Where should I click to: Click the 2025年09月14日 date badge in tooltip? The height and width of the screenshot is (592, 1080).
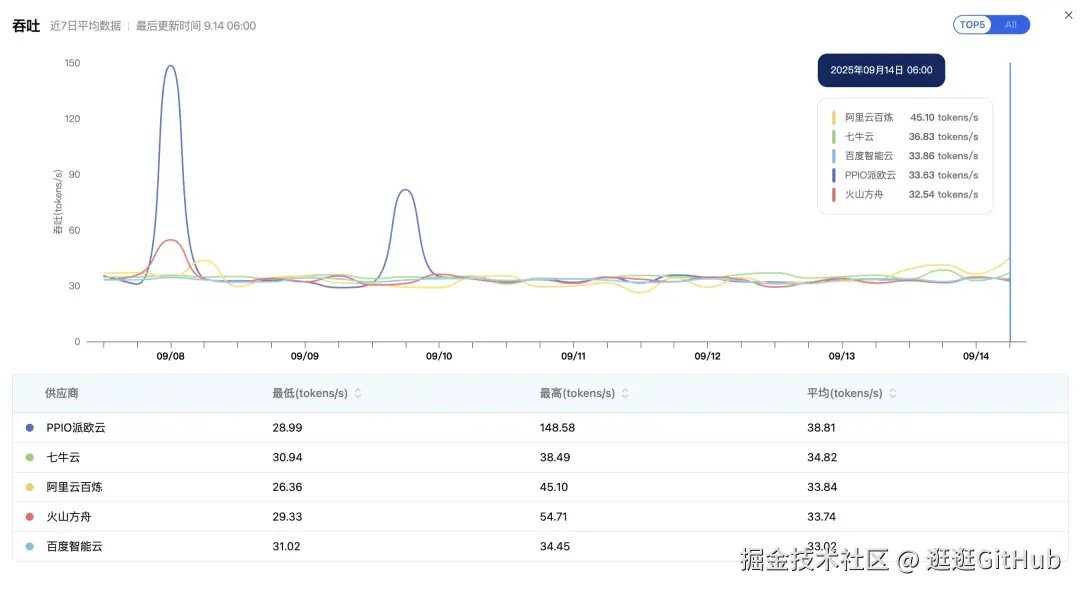click(x=881, y=70)
